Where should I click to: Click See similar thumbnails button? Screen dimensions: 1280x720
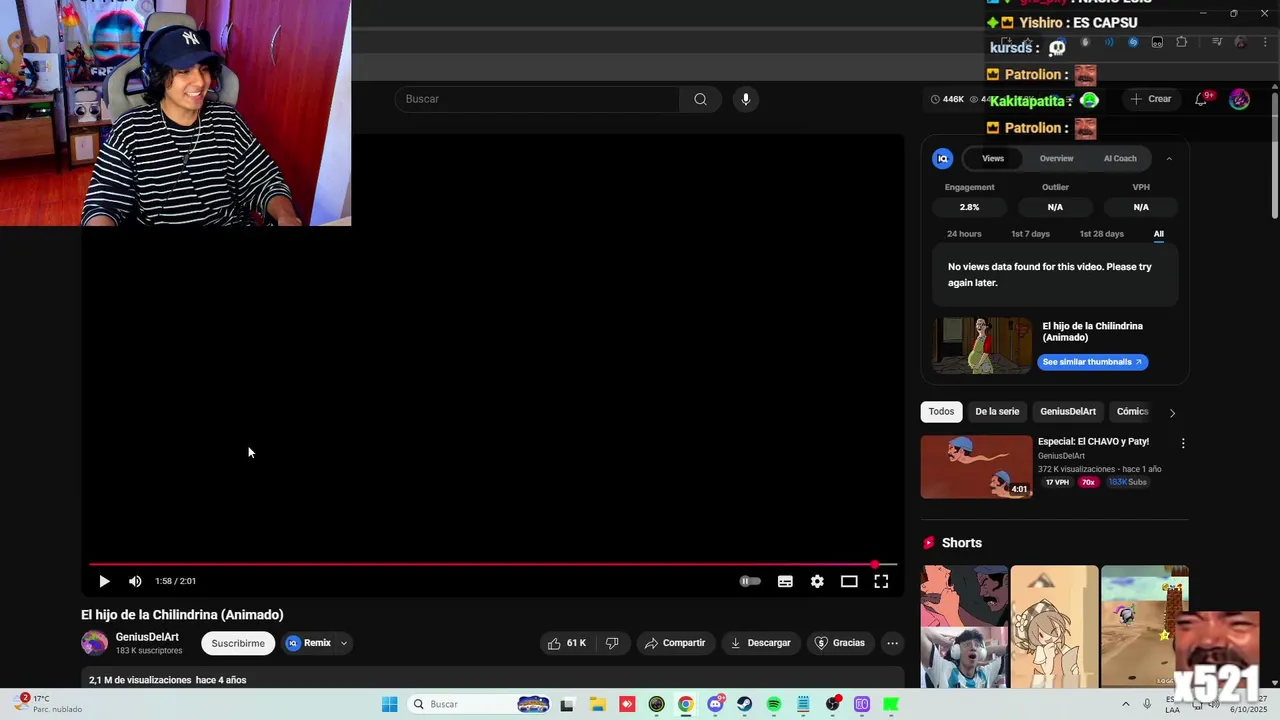1092,362
